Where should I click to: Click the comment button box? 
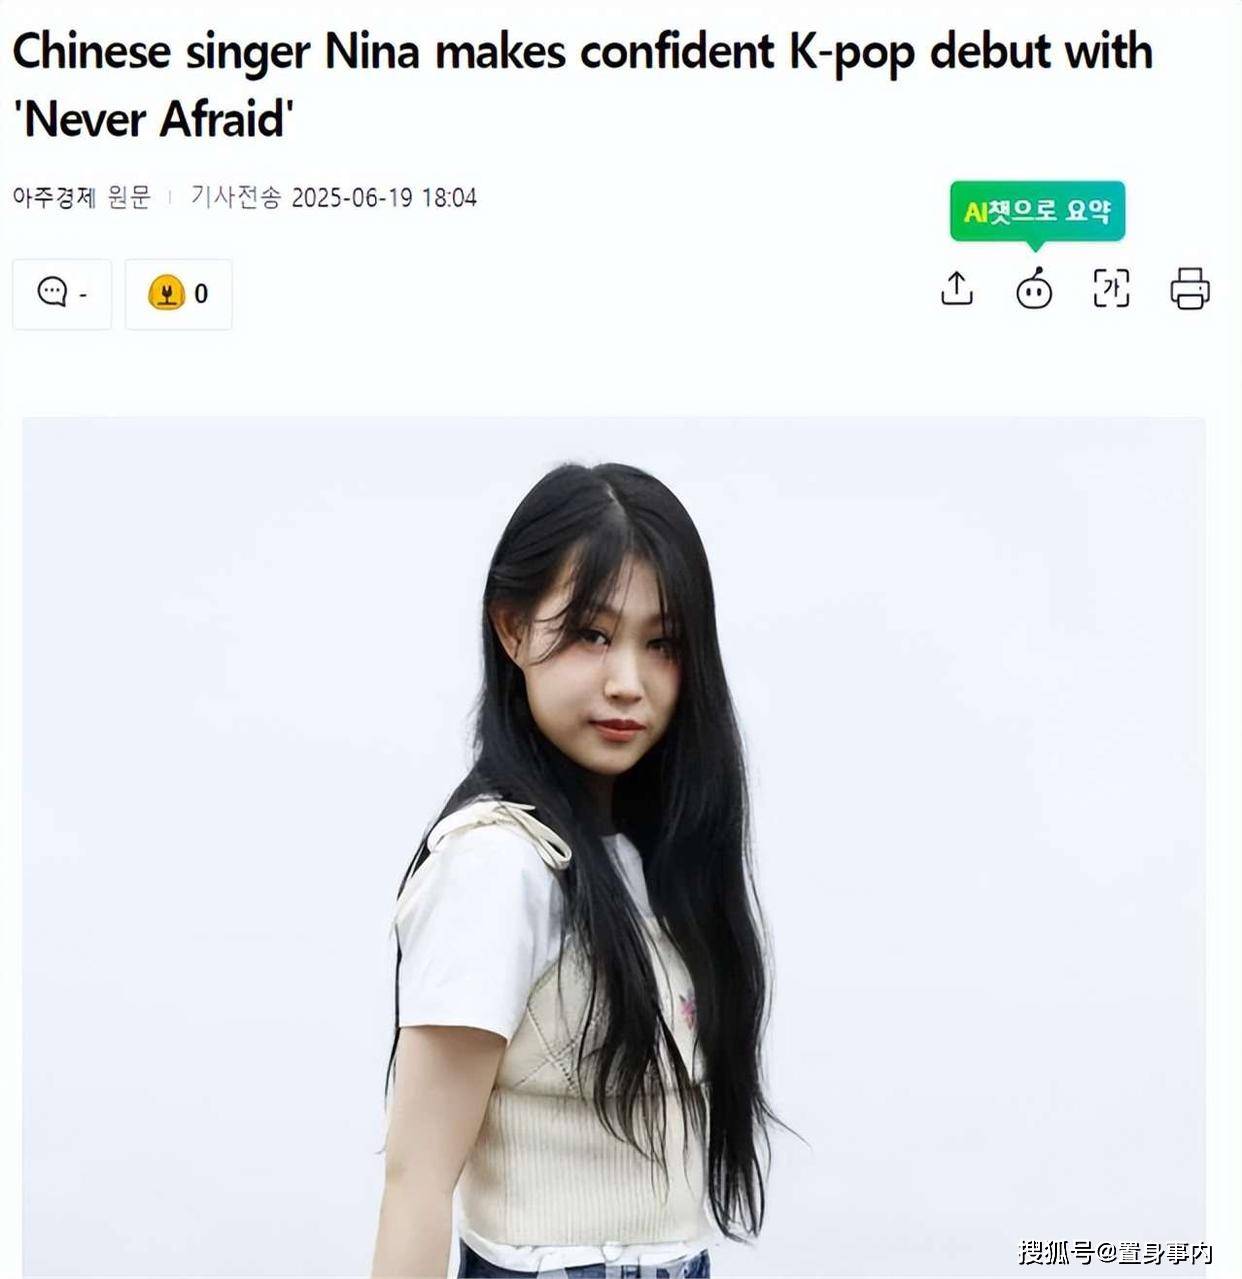coord(62,294)
